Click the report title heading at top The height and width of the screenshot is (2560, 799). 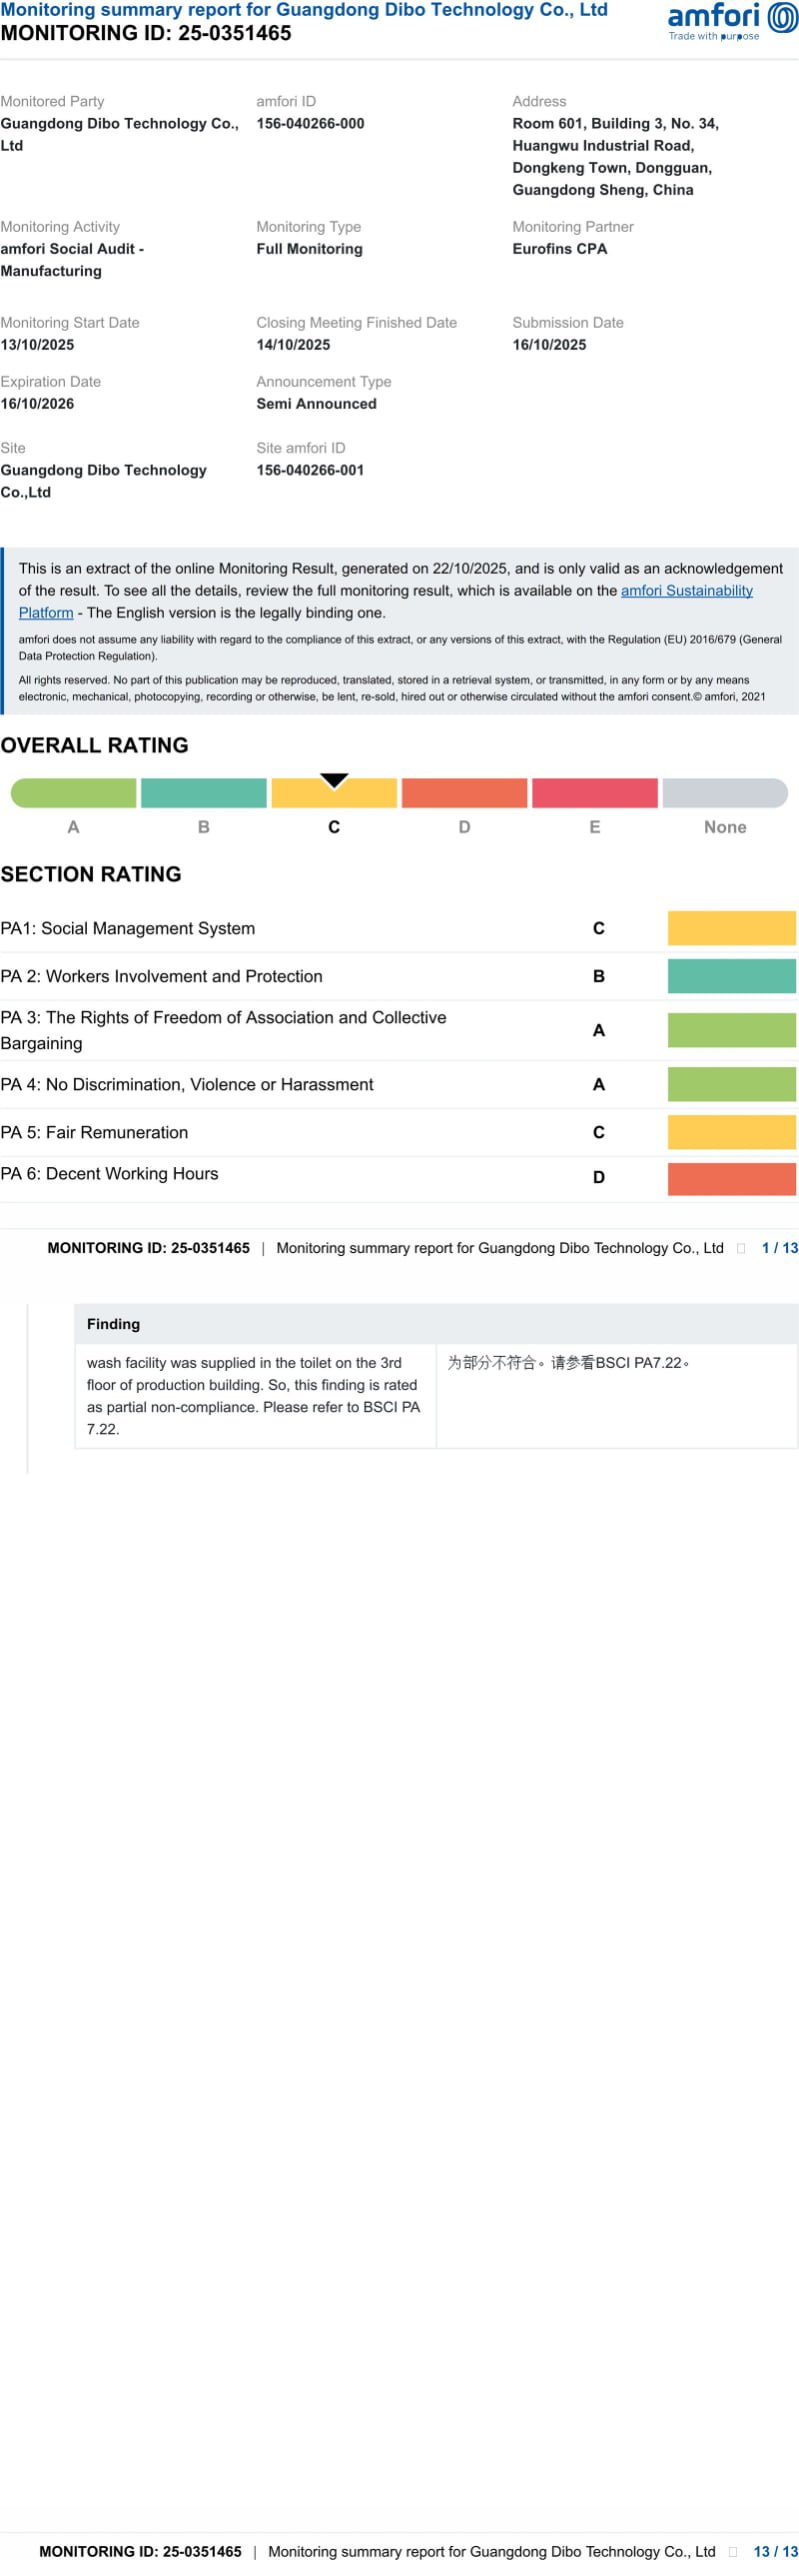coord(304,10)
